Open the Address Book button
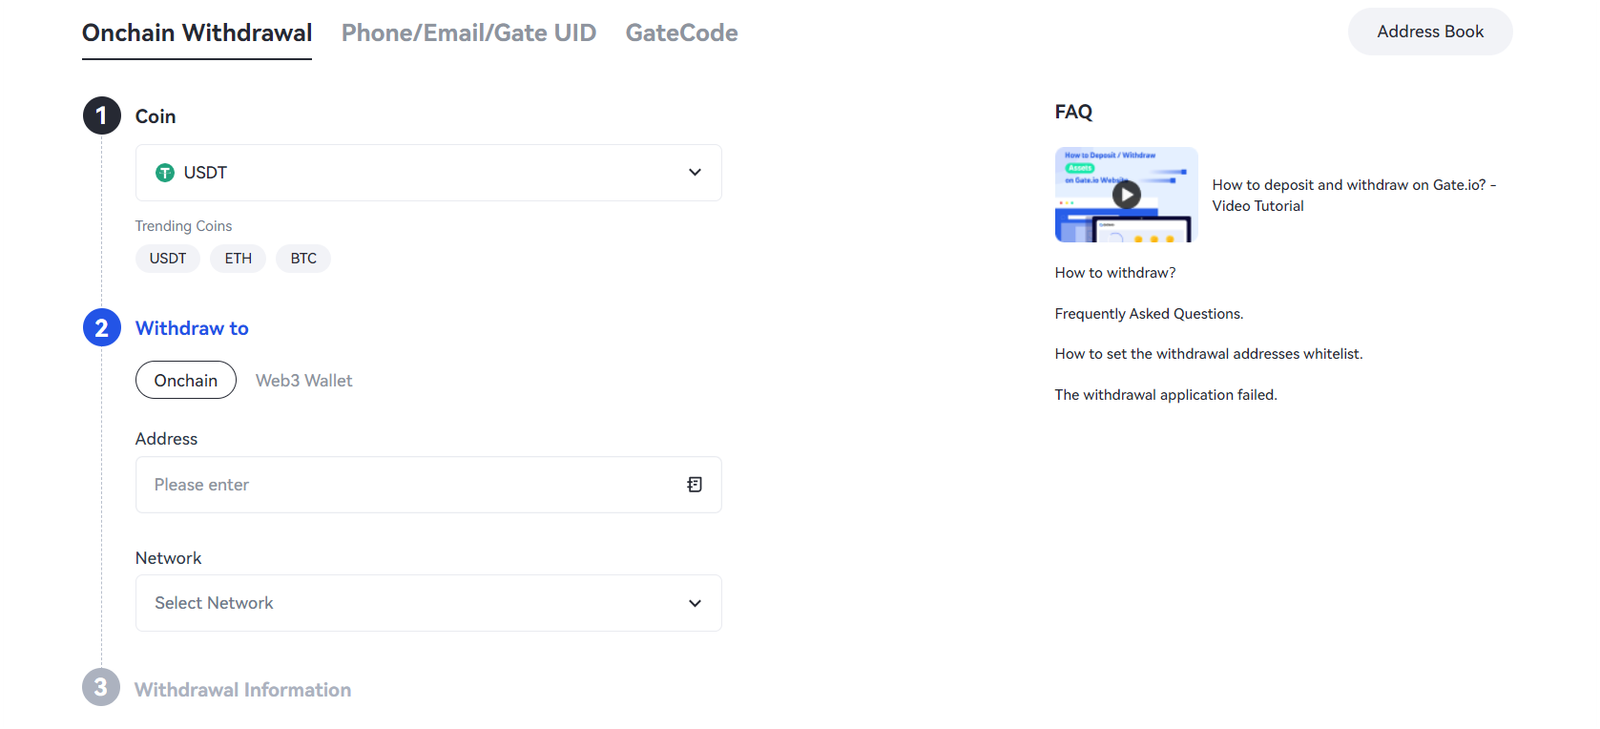 [x=1429, y=32]
